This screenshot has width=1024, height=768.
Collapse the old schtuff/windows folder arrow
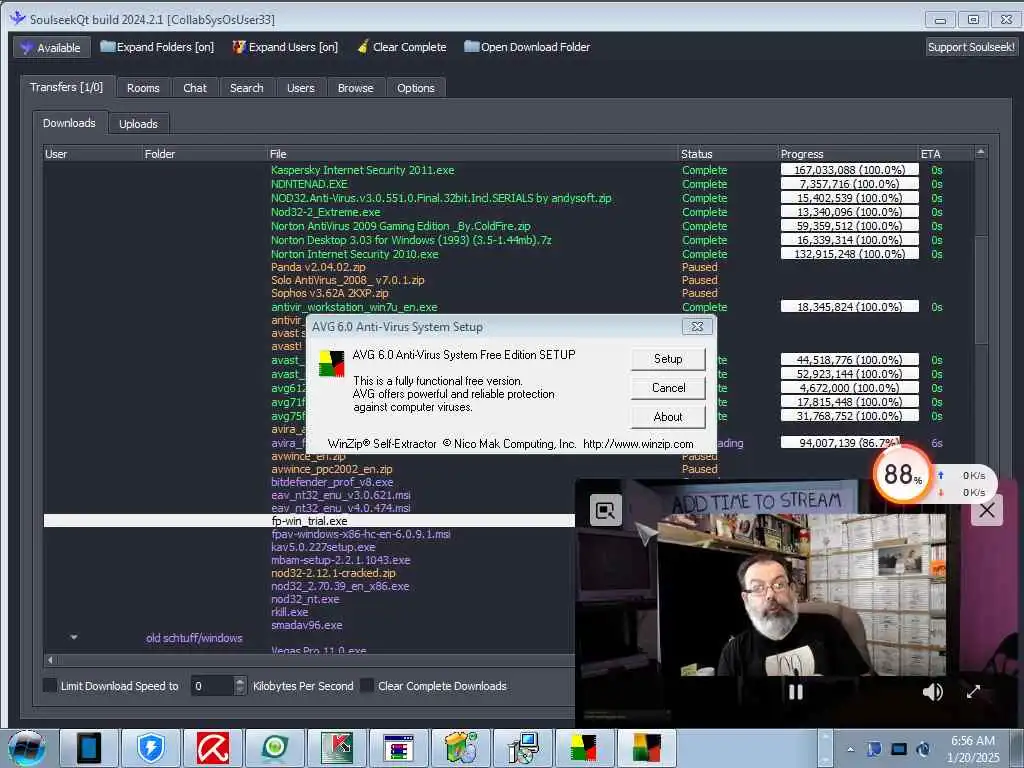pos(74,637)
